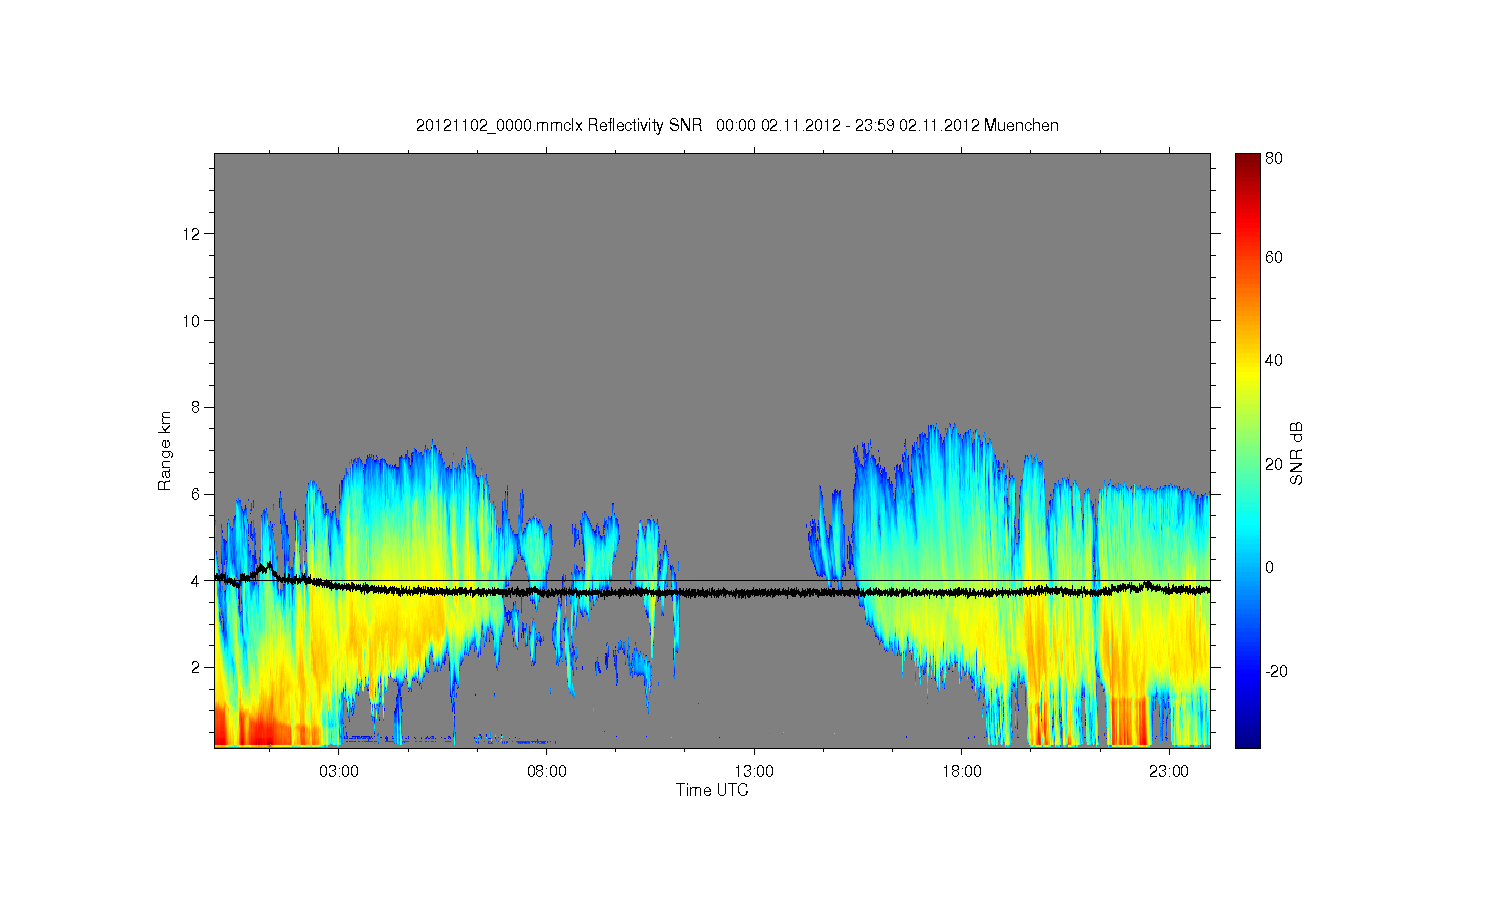Click the range tick label '4'
This screenshot has width=1500, height=900.
tap(198, 580)
